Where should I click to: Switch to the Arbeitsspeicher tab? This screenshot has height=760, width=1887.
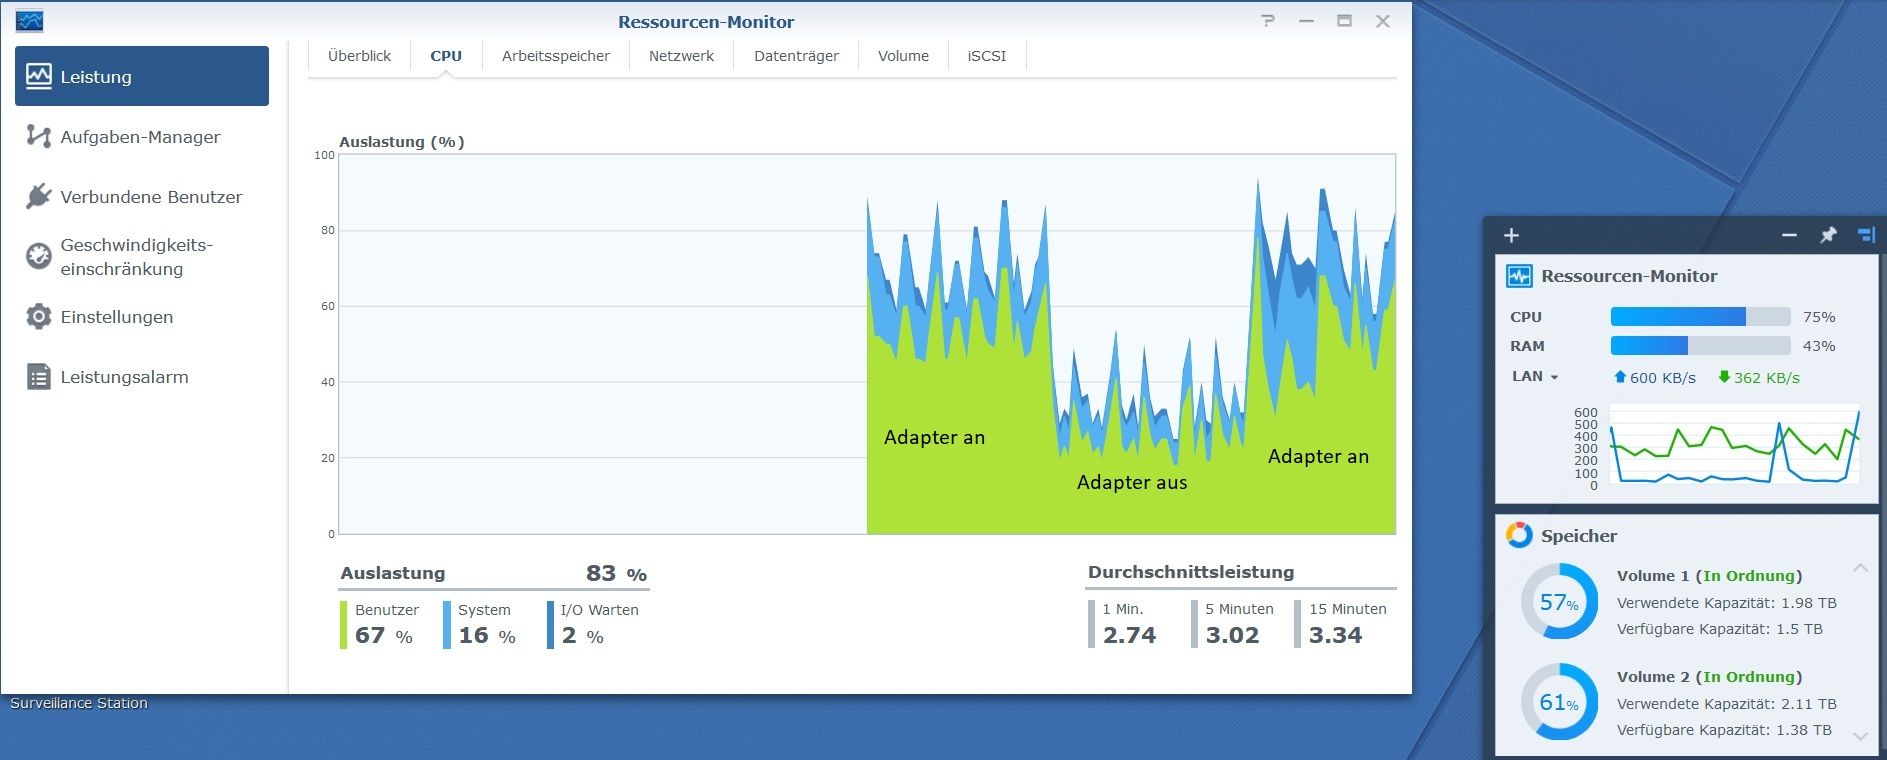556,56
